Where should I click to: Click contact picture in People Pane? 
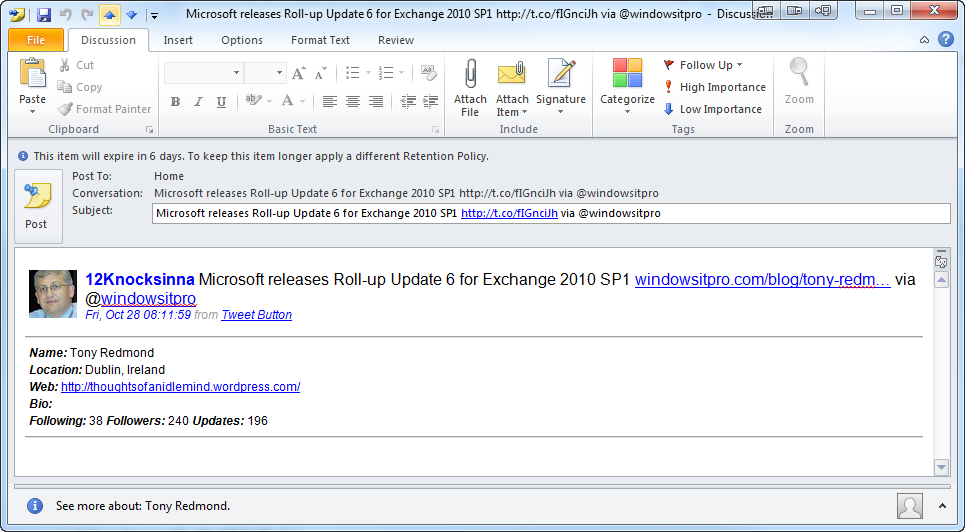910,506
